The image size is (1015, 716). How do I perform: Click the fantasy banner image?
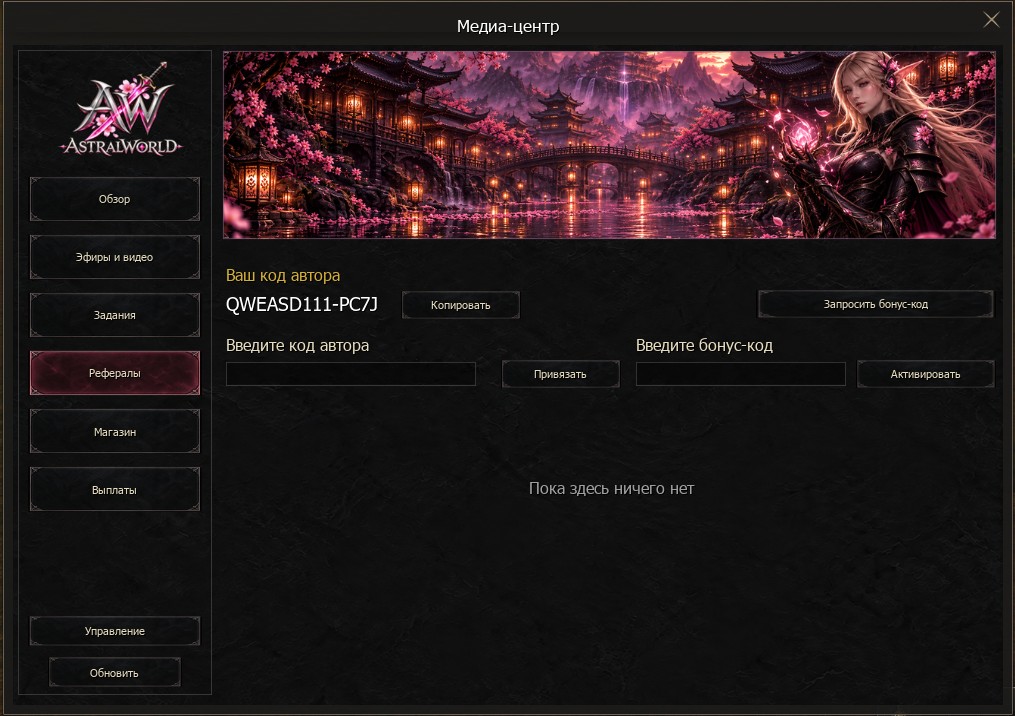coord(609,145)
